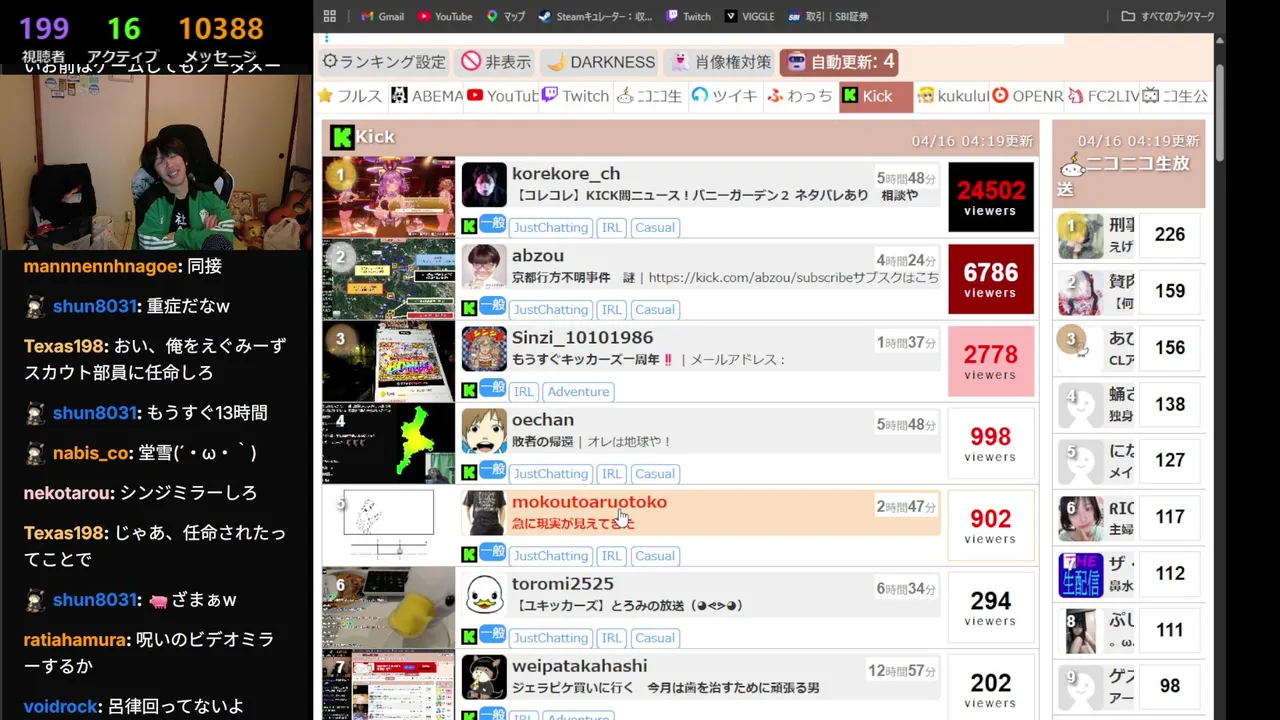This screenshot has height=720, width=1280.
Task: Click the Kick logo in ranking header
Action: 342,137
